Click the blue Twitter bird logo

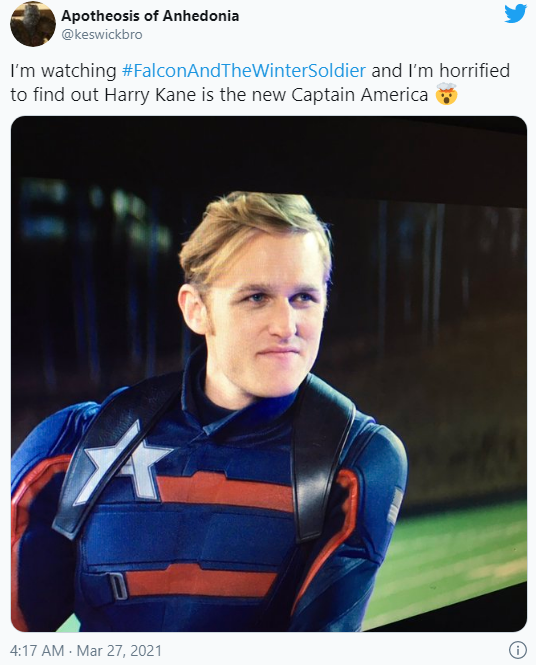click(515, 14)
